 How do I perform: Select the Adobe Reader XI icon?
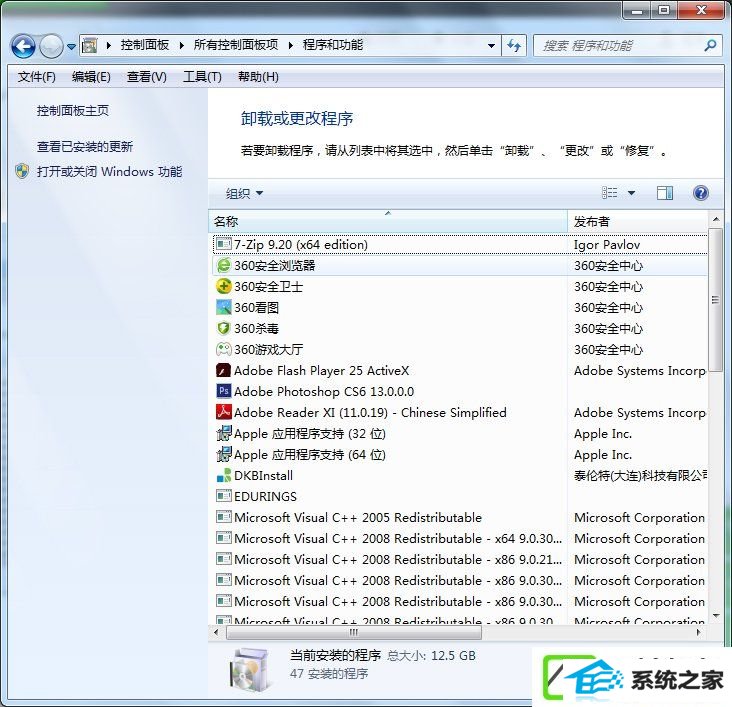click(224, 412)
